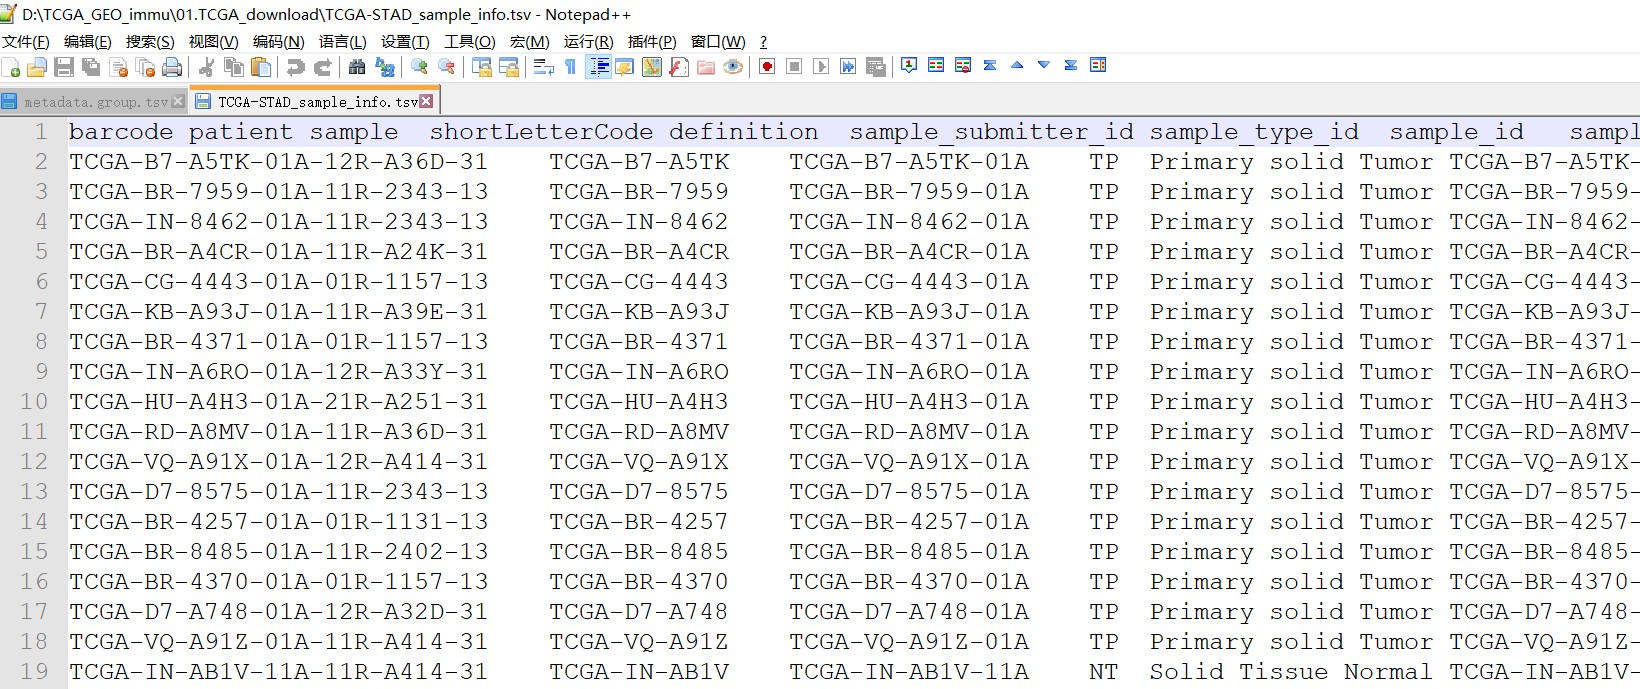Select the TCGA-STAD_sample_info.tsv tab
The width and height of the screenshot is (1640, 689).
(317, 101)
